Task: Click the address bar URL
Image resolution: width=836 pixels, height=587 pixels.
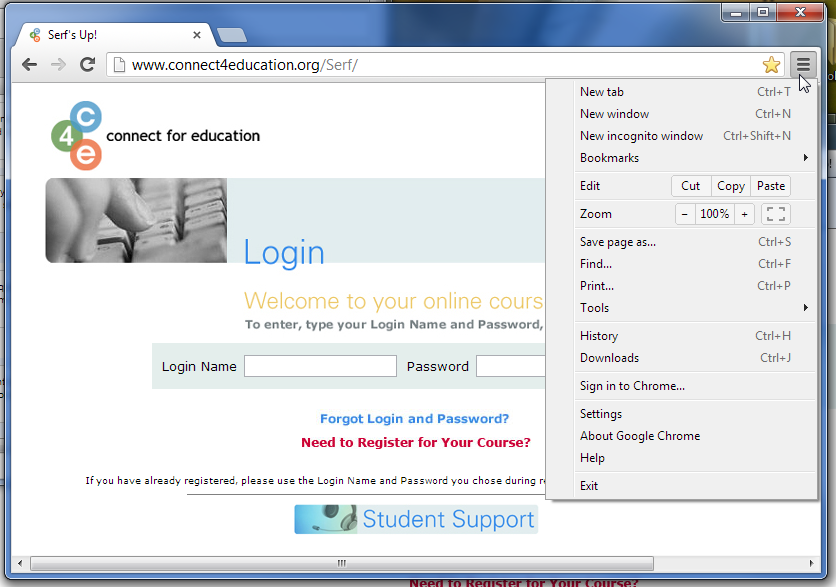Action: [x=245, y=65]
